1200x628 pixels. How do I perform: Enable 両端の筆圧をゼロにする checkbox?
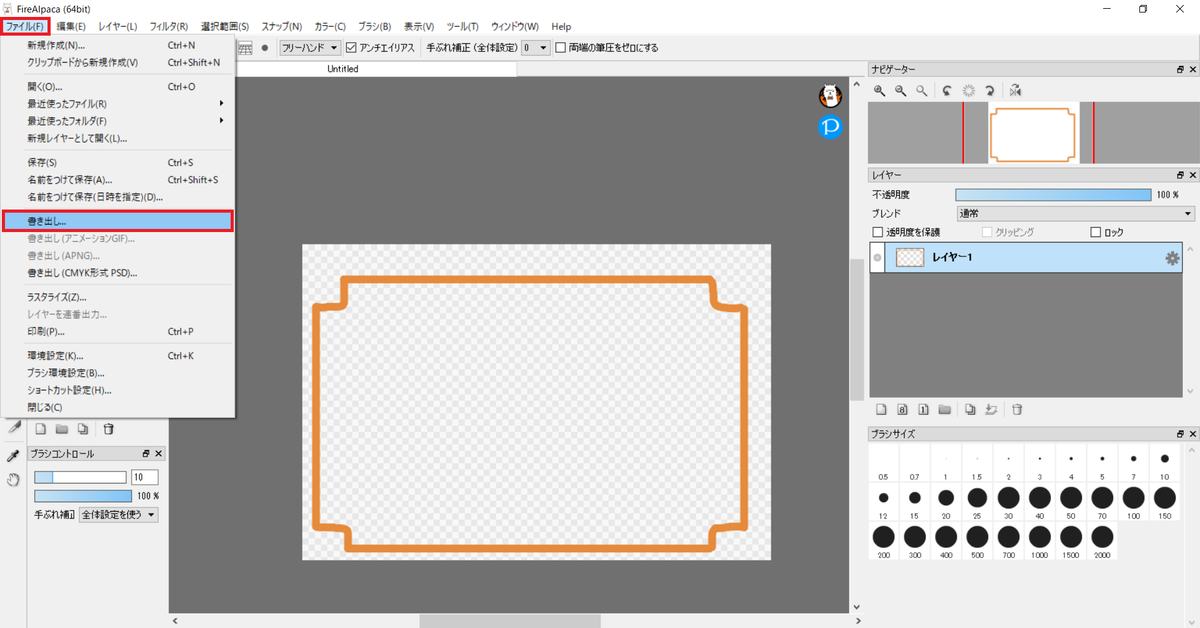561,47
